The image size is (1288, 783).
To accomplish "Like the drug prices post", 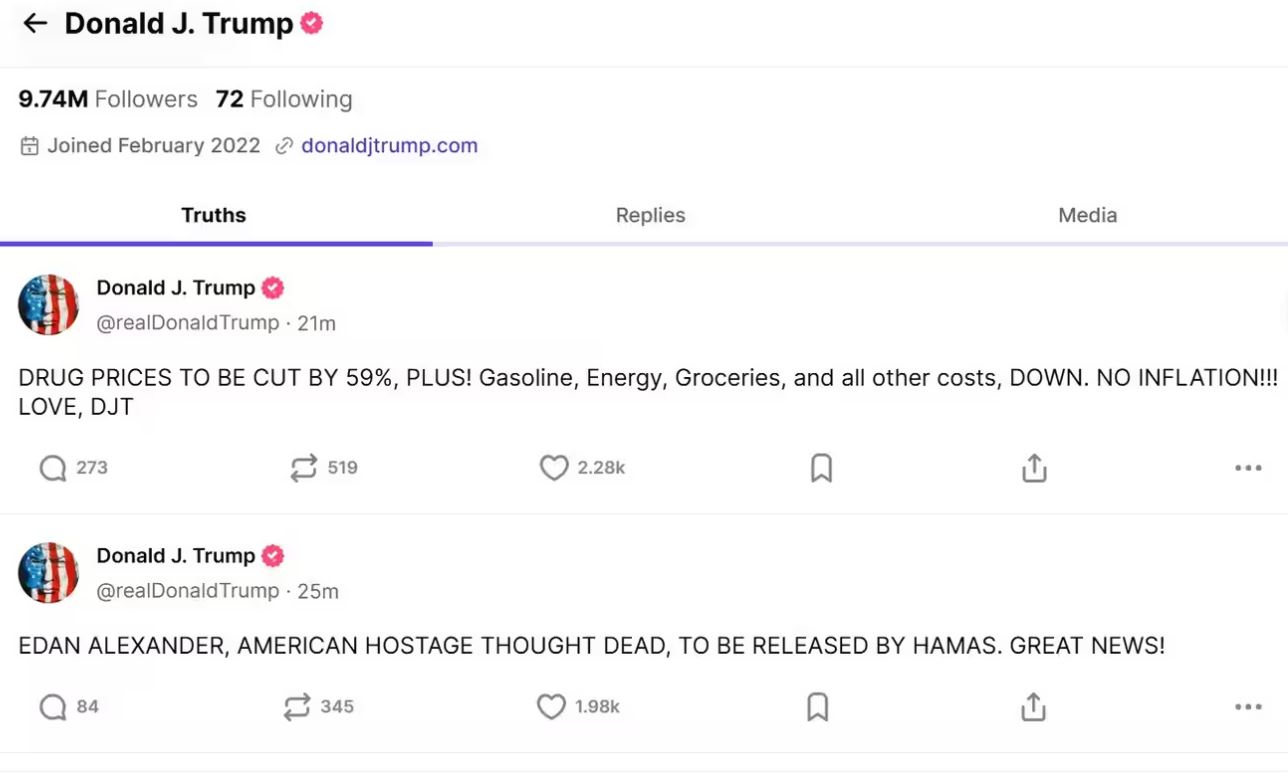I will 554,468.
